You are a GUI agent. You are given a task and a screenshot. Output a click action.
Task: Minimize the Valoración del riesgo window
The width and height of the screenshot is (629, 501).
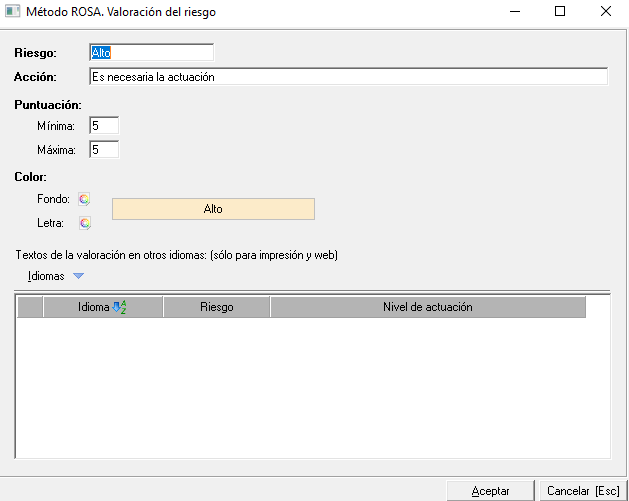point(514,12)
